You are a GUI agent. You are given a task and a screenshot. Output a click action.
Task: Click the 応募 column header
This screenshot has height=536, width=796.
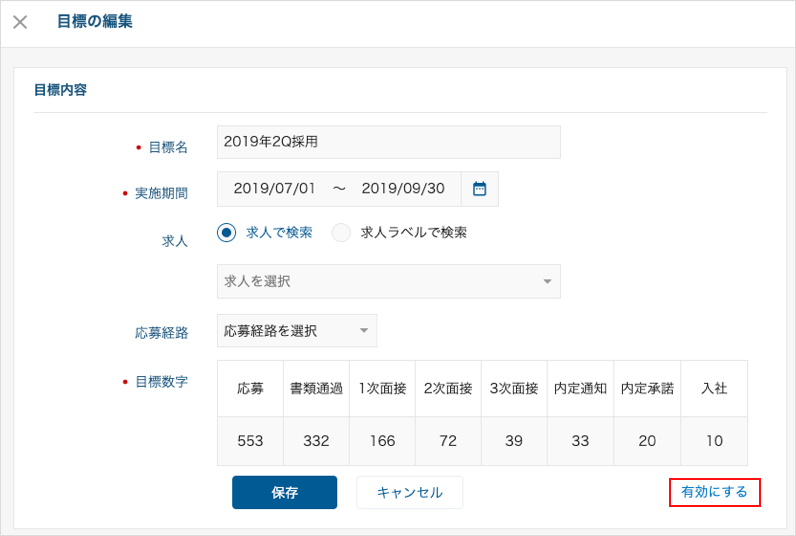(250, 389)
